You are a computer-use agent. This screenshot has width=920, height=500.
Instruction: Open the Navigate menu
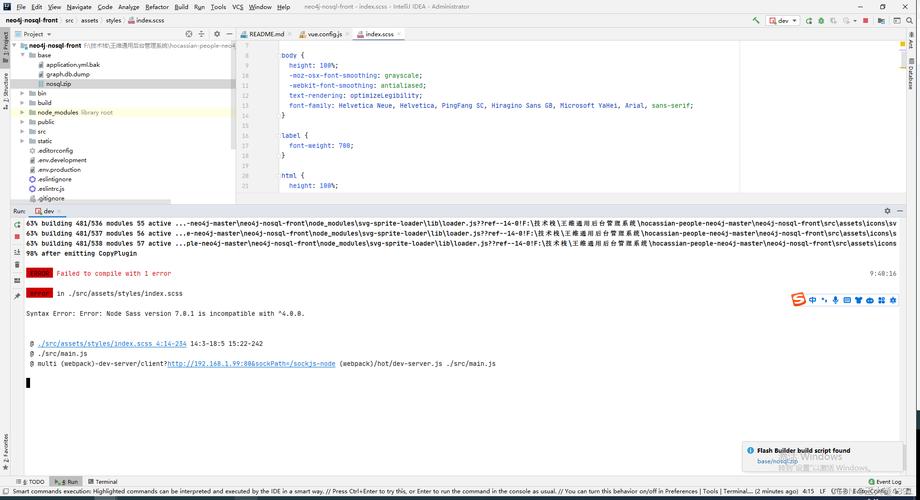(79, 7)
